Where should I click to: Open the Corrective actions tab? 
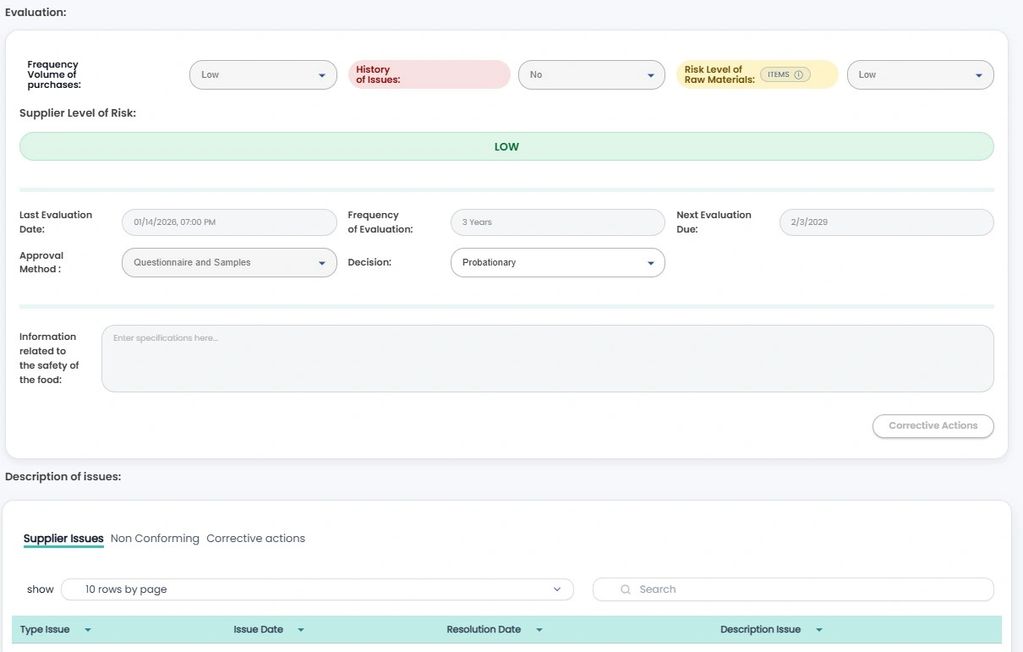(256, 539)
